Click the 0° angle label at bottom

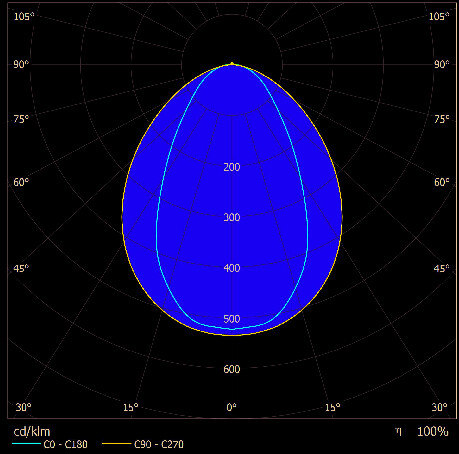click(231, 407)
